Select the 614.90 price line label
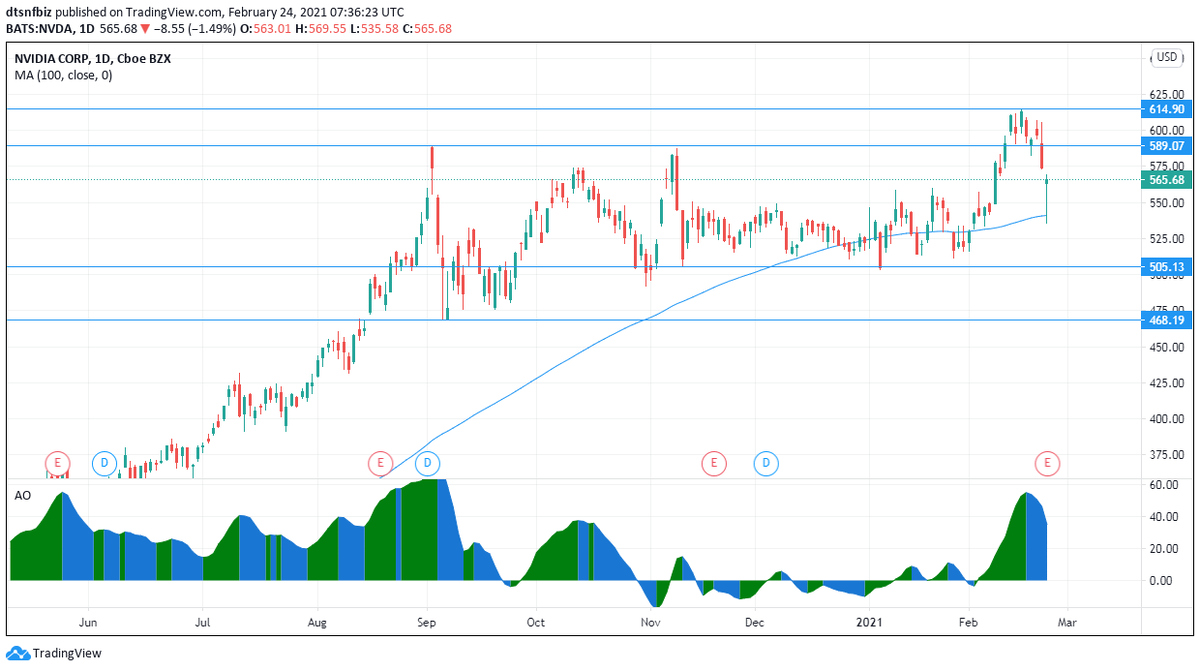The width and height of the screenshot is (1200, 671). click(x=1166, y=109)
